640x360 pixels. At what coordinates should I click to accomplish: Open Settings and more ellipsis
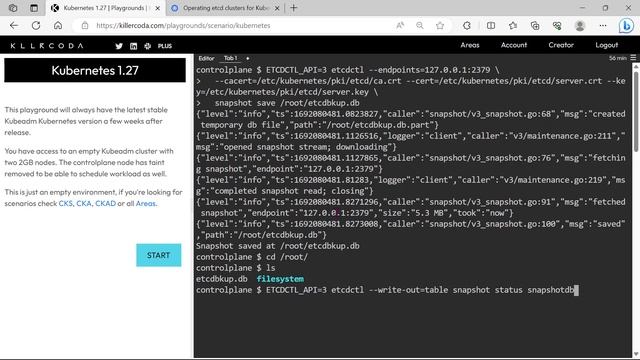[x=602, y=25]
